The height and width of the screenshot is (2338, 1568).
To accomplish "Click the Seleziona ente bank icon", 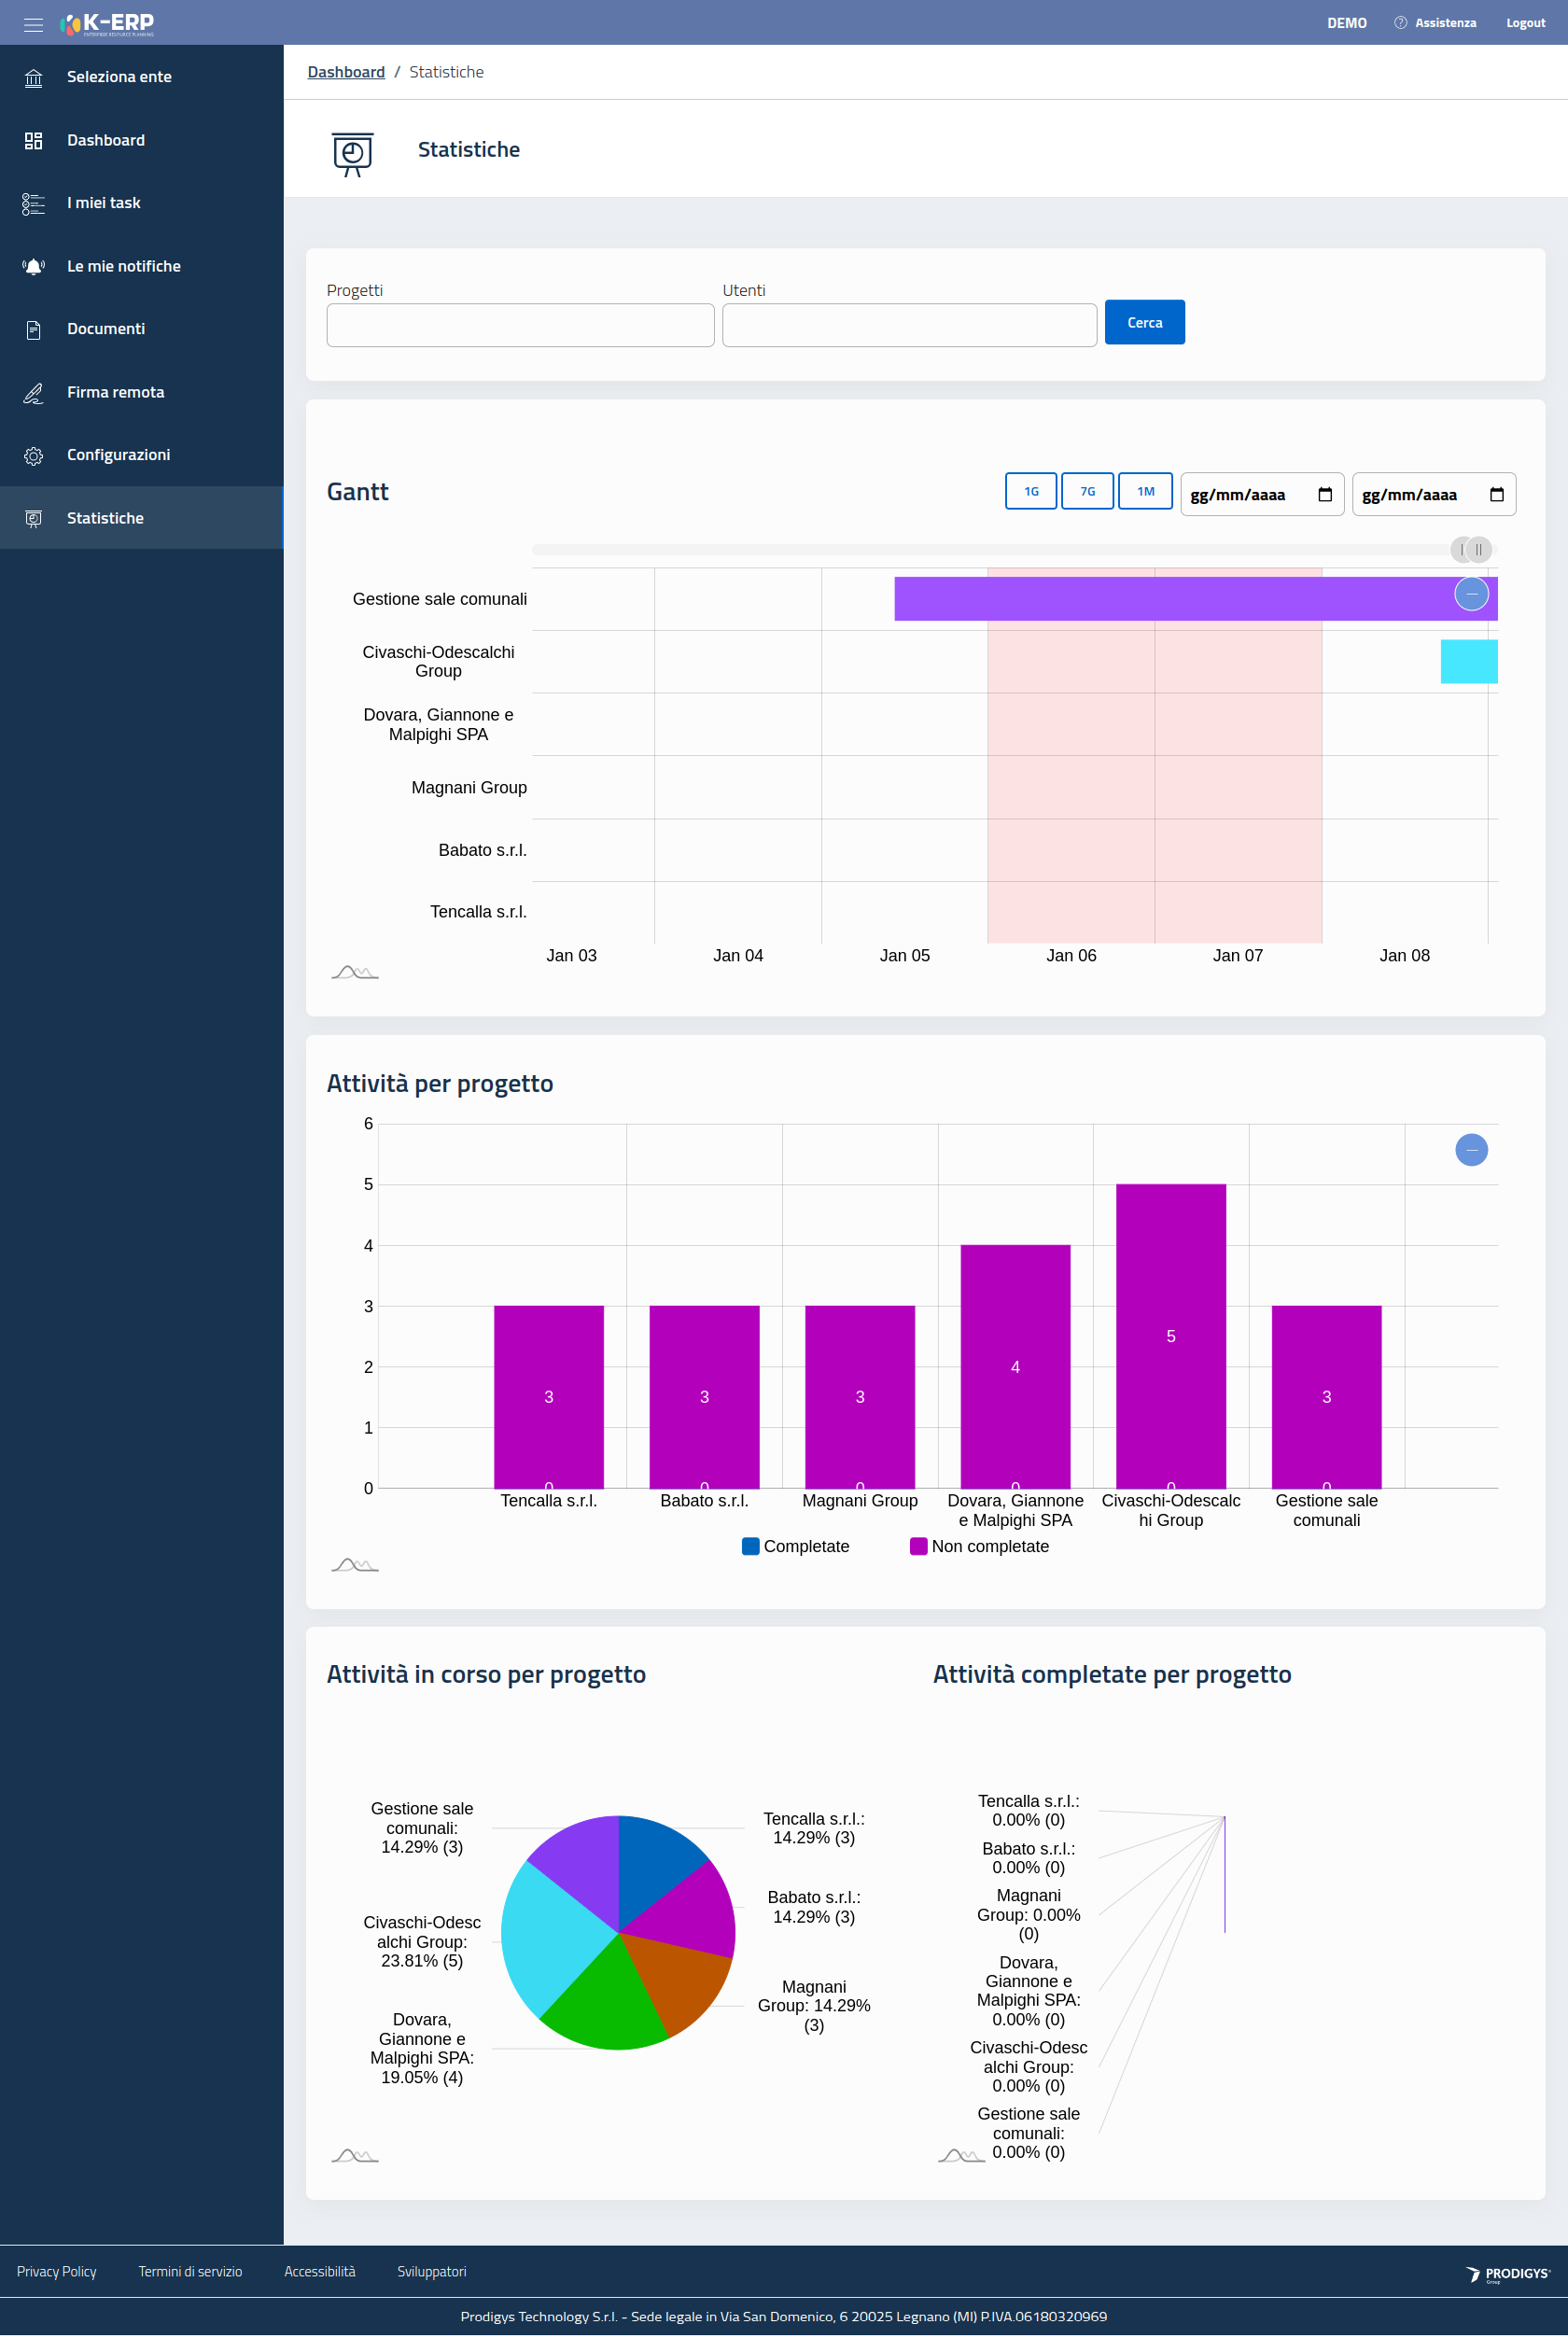I will pos(33,78).
